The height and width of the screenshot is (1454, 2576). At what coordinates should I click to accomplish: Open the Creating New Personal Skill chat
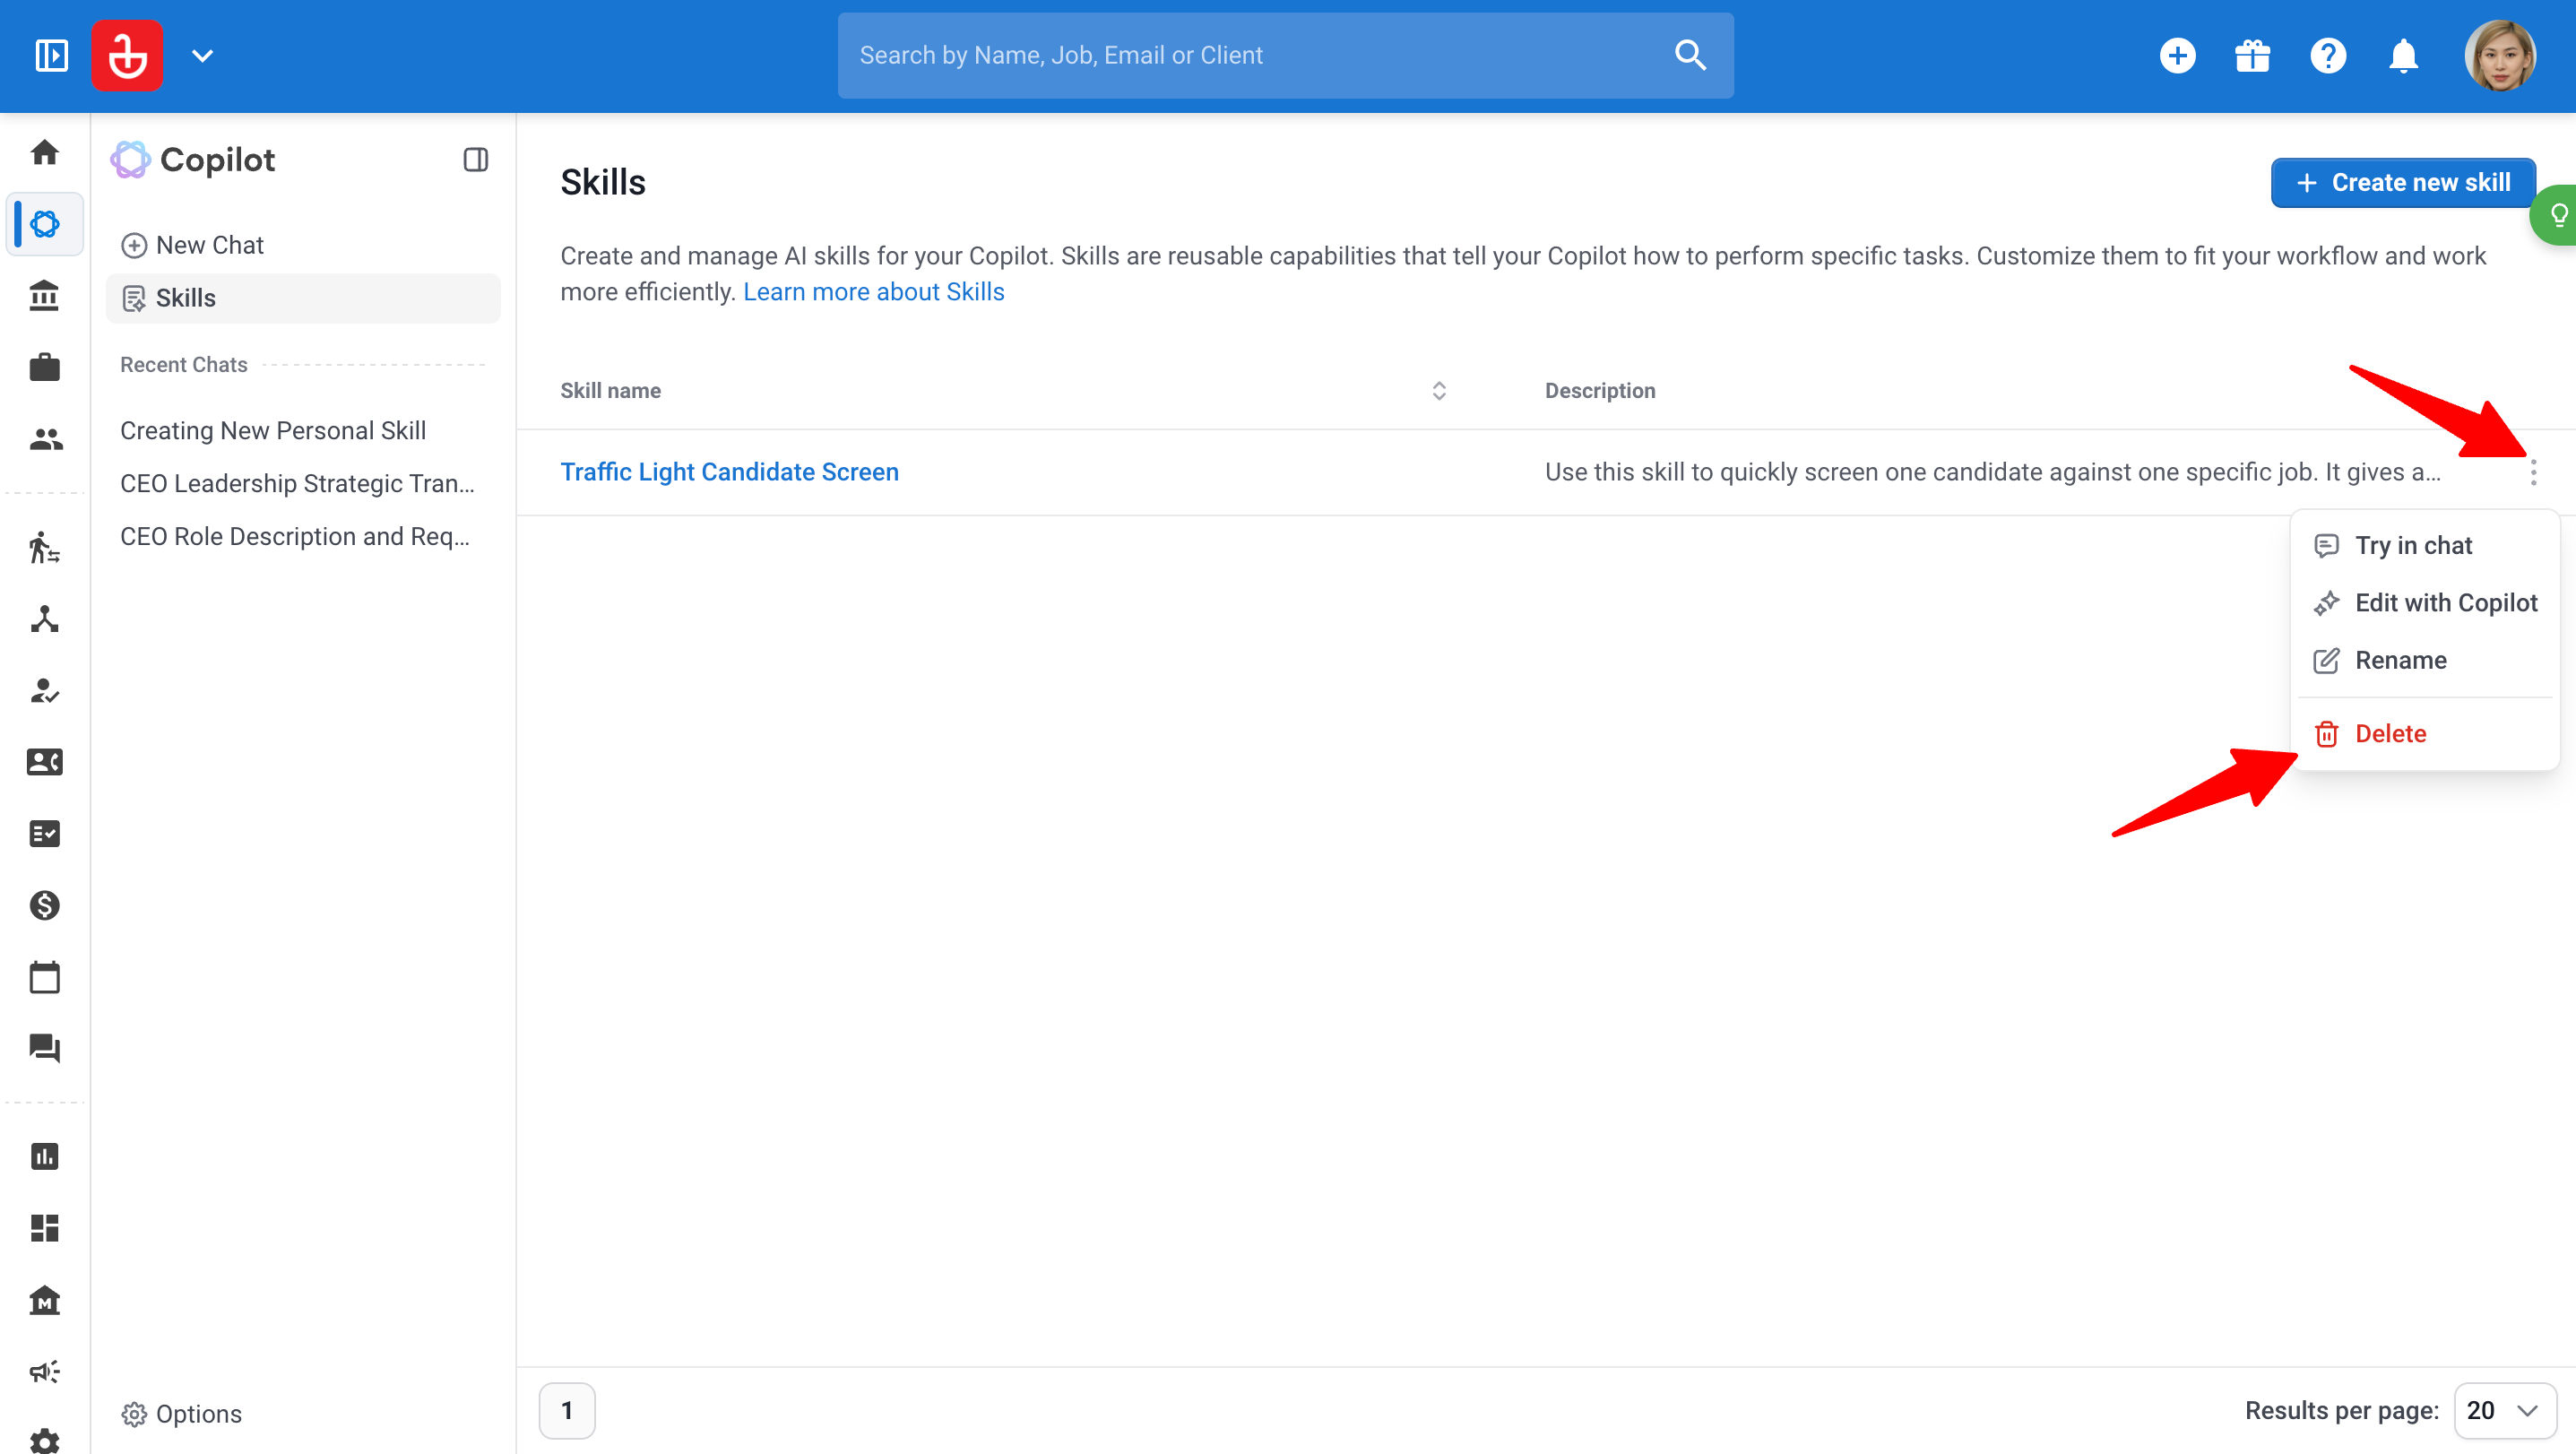point(273,431)
